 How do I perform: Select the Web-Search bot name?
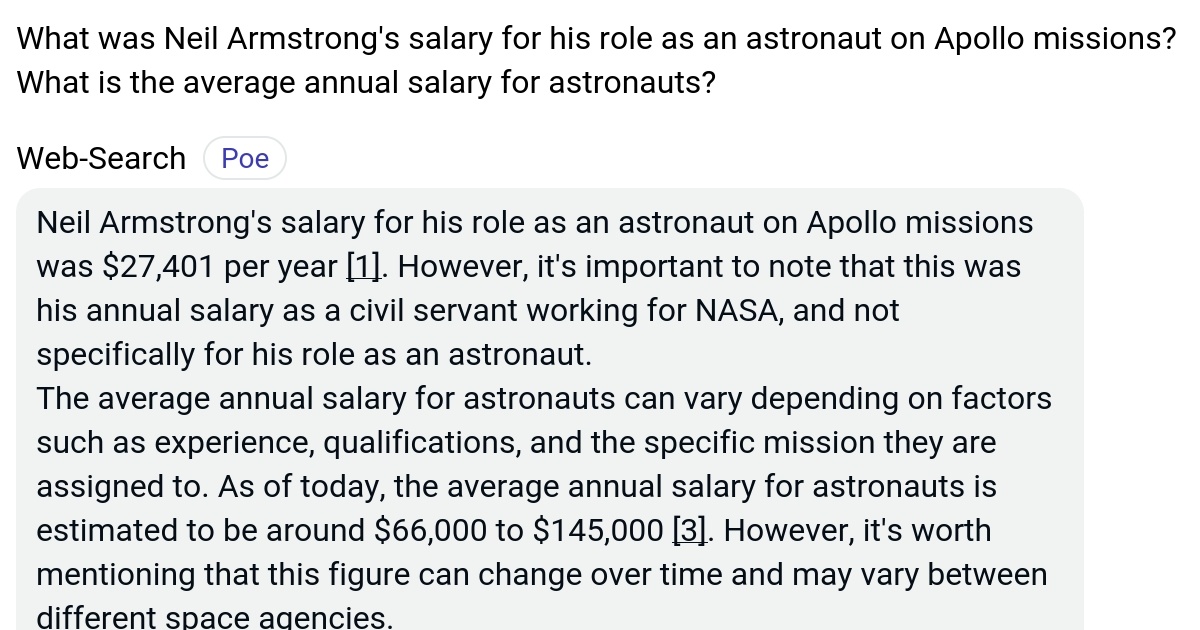pos(100,158)
